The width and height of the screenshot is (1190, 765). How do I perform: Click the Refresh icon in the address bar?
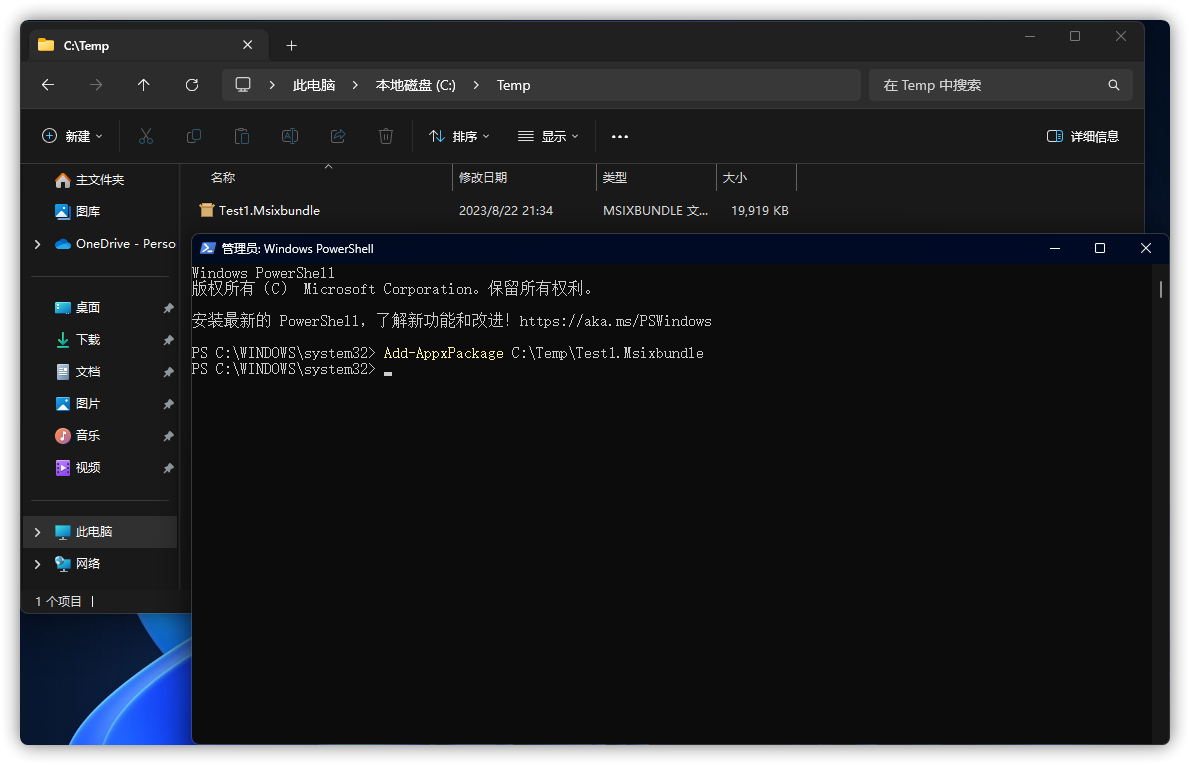point(191,85)
